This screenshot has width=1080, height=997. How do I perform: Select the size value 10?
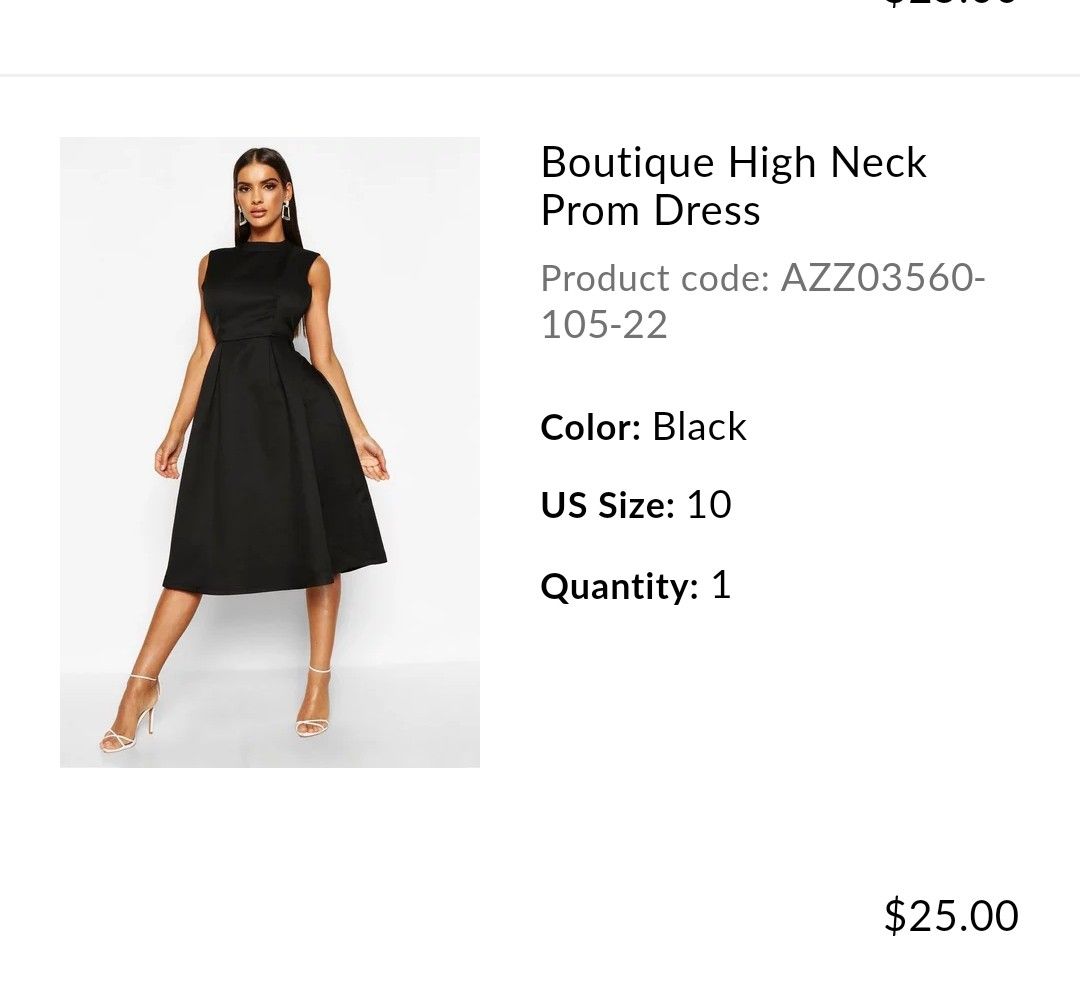[x=708, y=505]
